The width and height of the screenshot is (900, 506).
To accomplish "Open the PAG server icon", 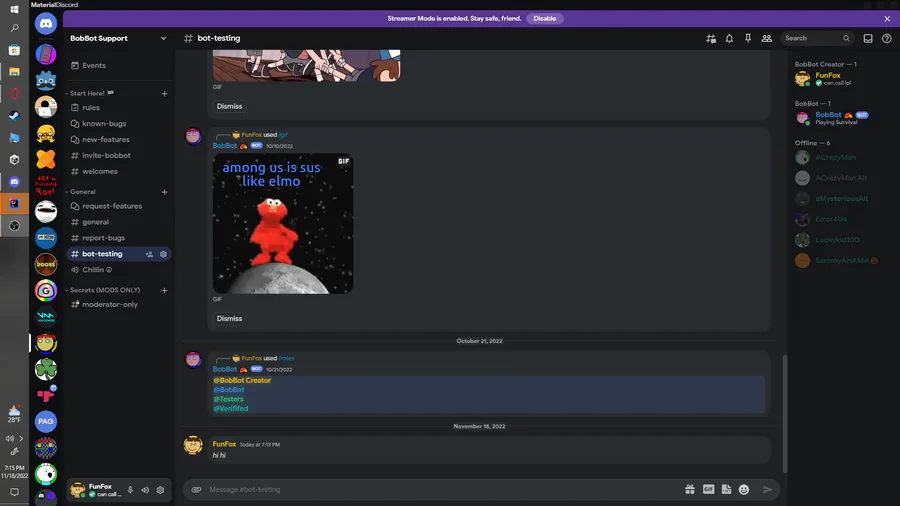I will click(x=46, y=421).
